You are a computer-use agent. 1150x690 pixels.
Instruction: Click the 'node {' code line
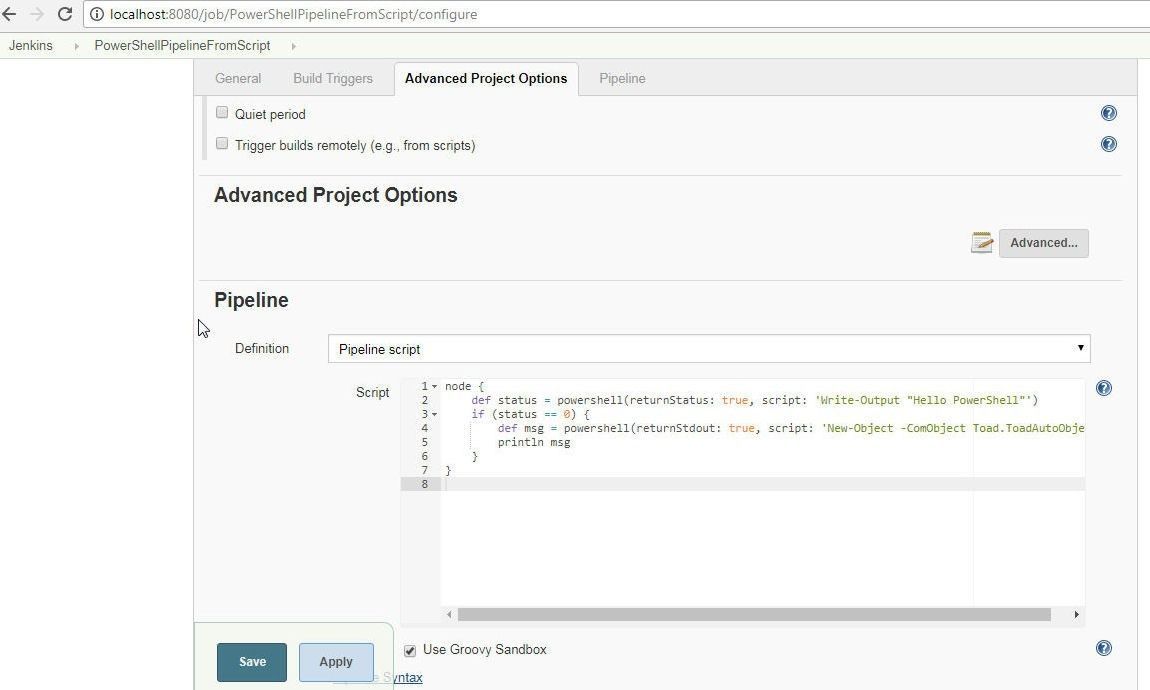pos(464,386)
